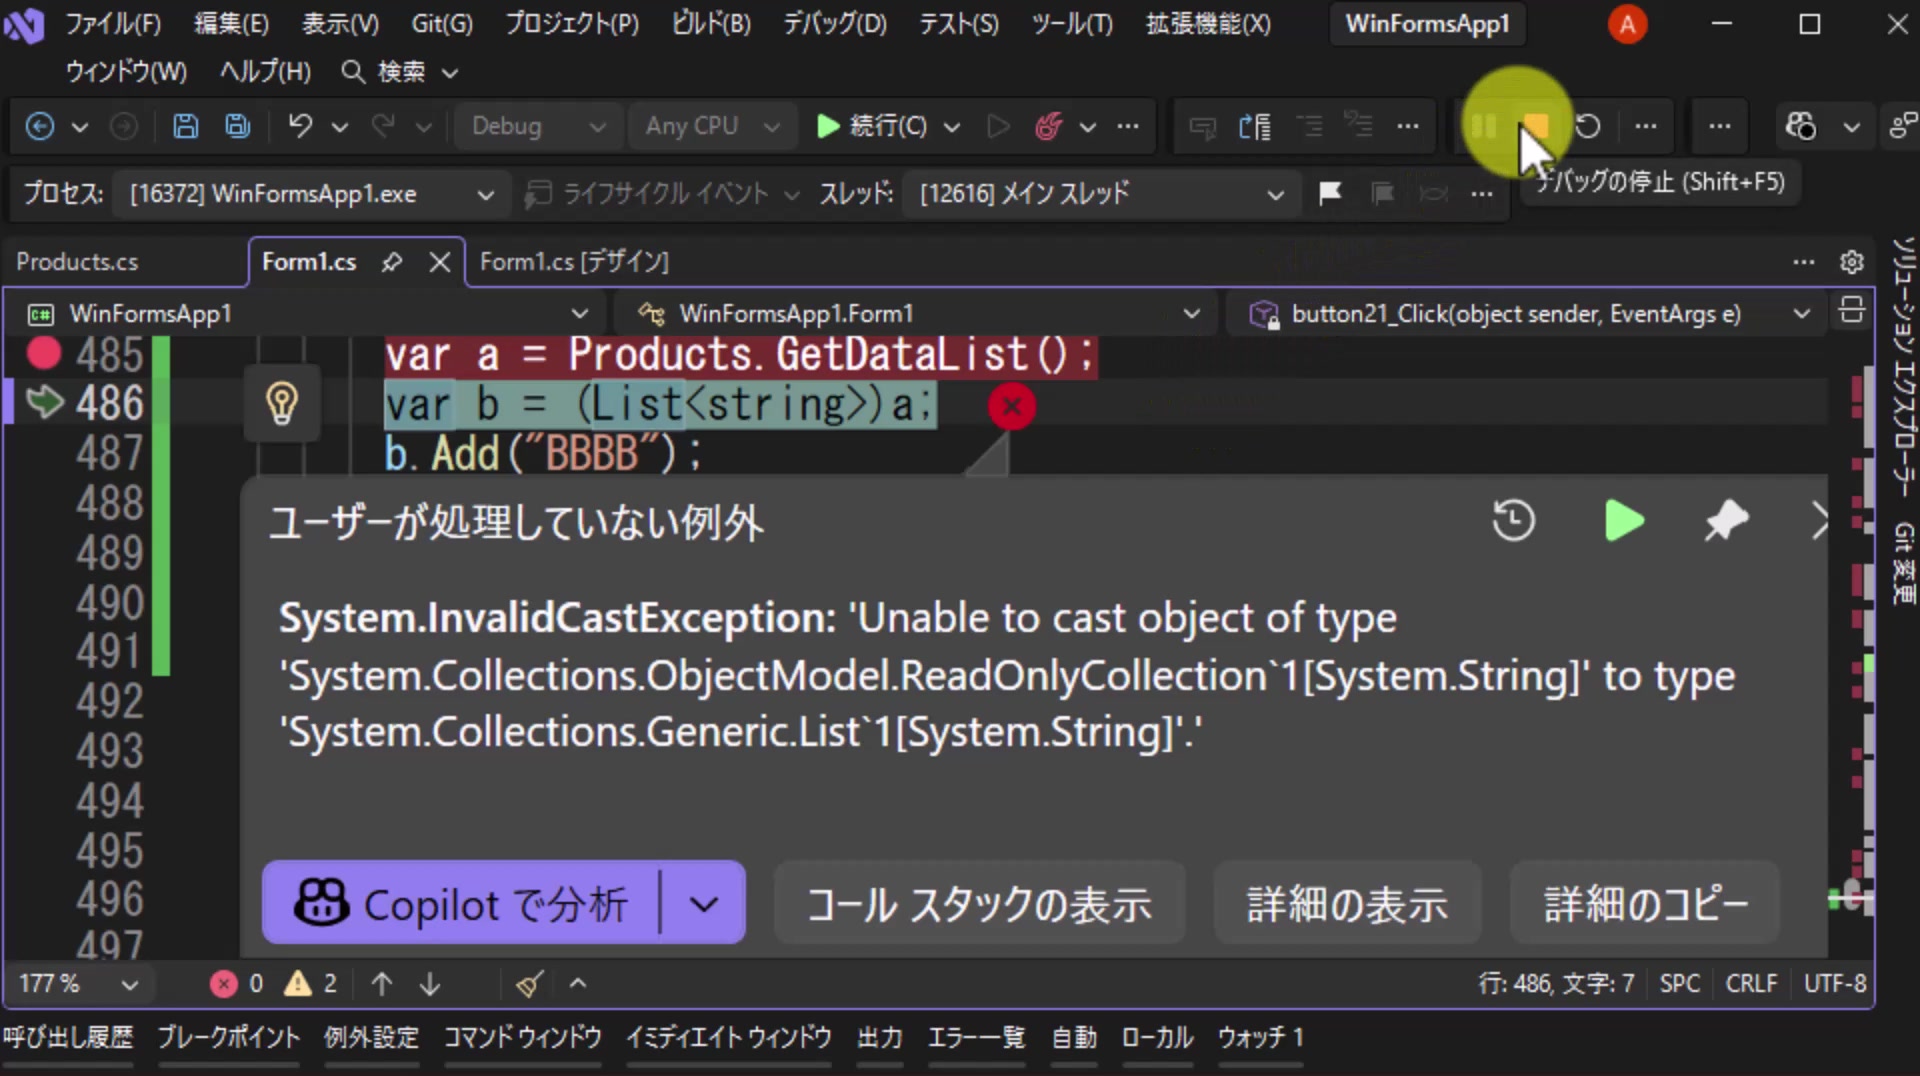Go to previous issue with up arrow

pyautogui.click(x=382, y=984)
